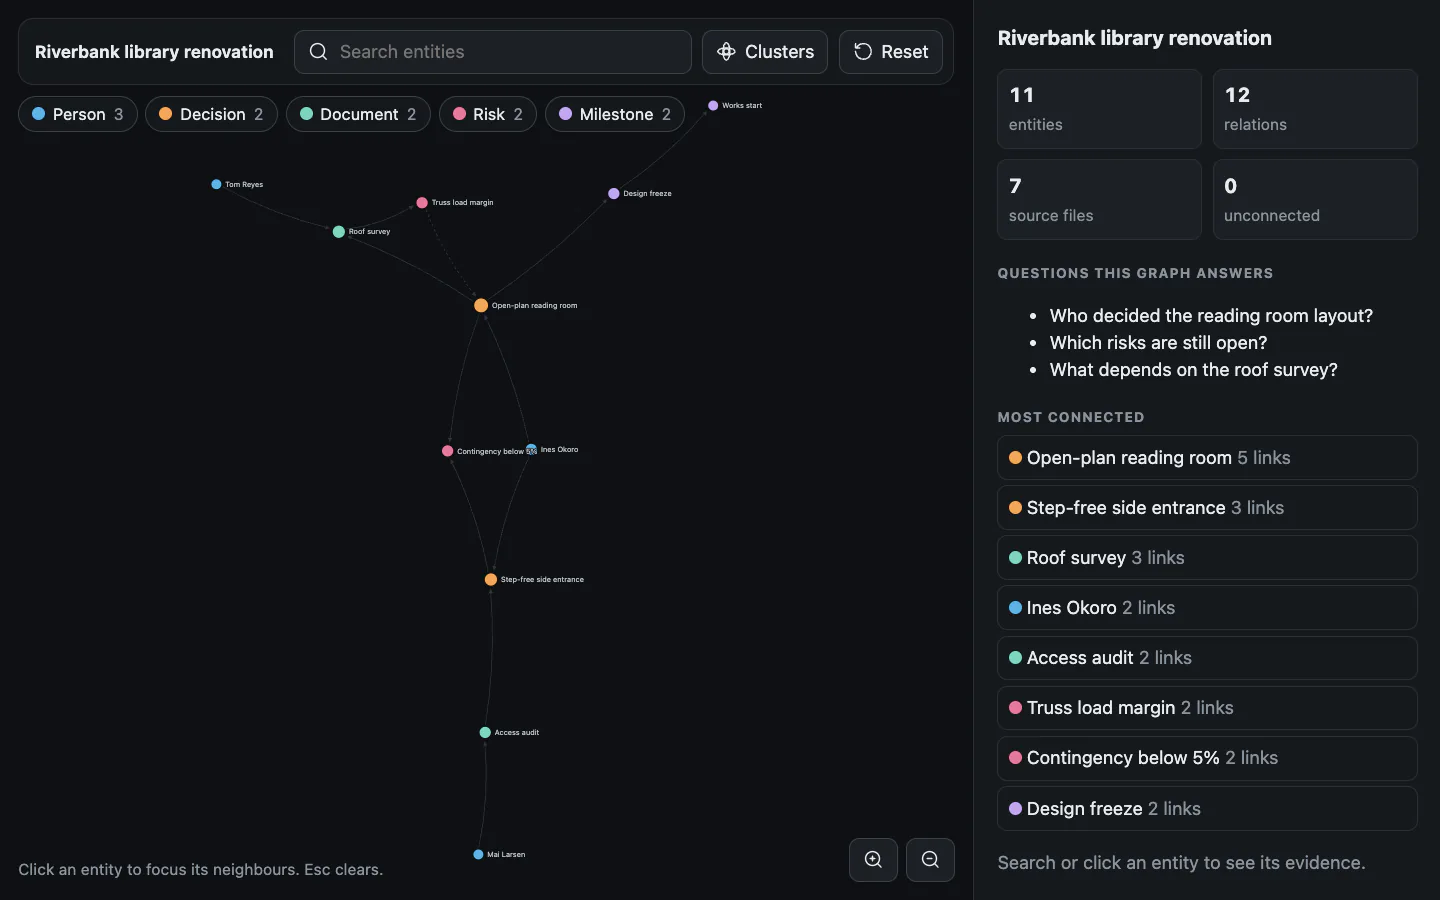
Task: Select the Tom Reyes node
Action: click(216, 184)
